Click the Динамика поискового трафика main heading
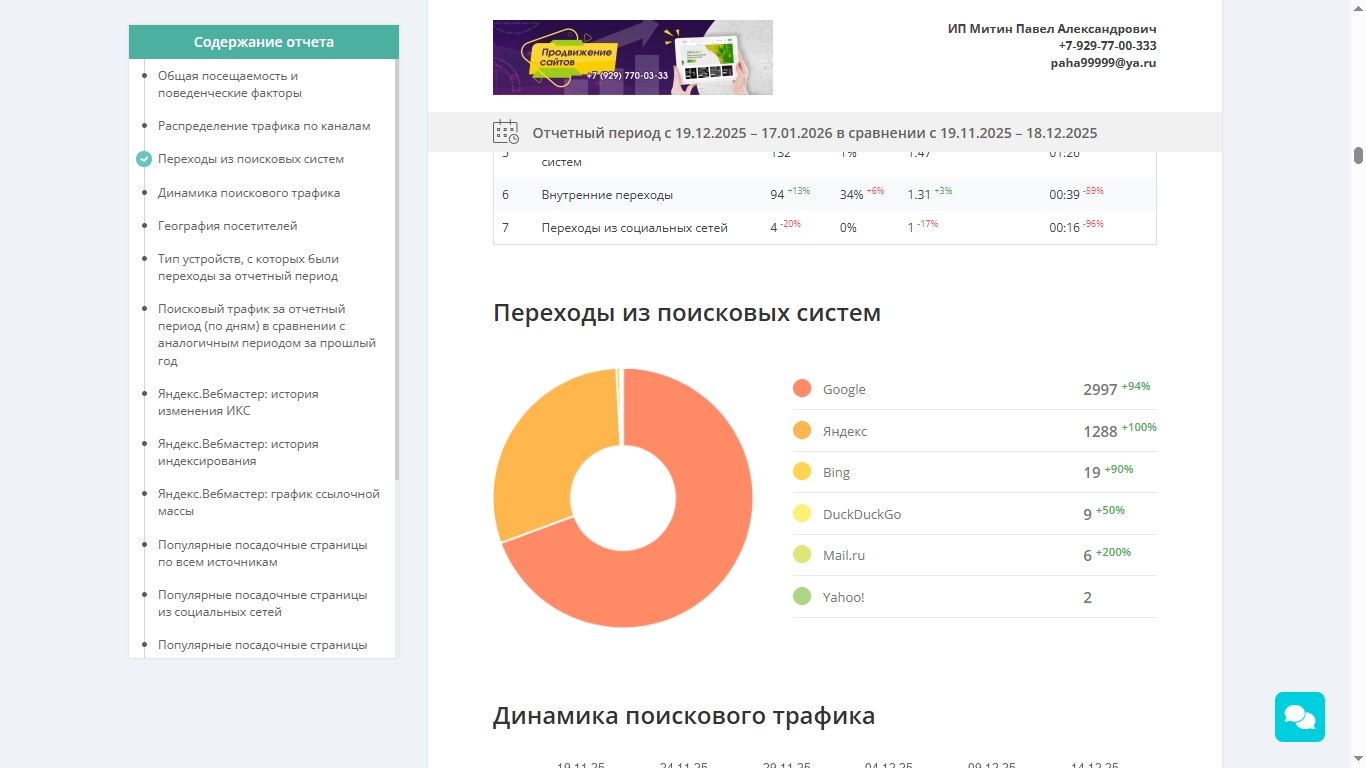The width and height of the screenshot is (1366, 768). [684, 716]
